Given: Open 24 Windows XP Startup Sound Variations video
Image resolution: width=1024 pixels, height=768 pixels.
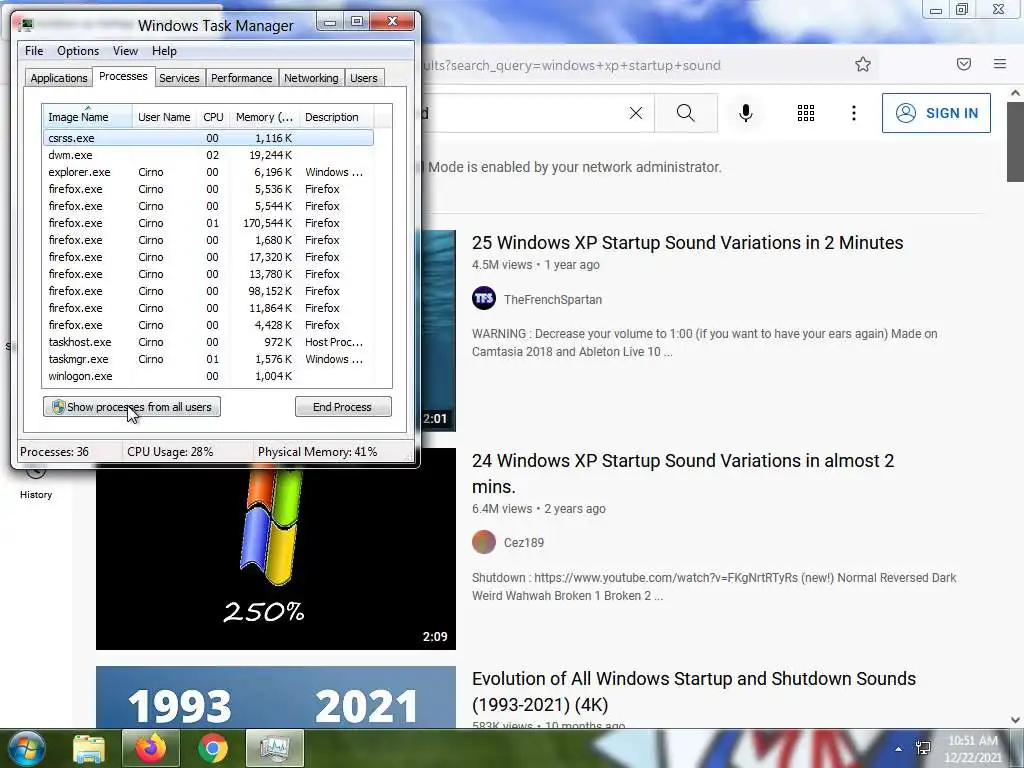Looking at the screenshot, I should click(x=683, y=473).
